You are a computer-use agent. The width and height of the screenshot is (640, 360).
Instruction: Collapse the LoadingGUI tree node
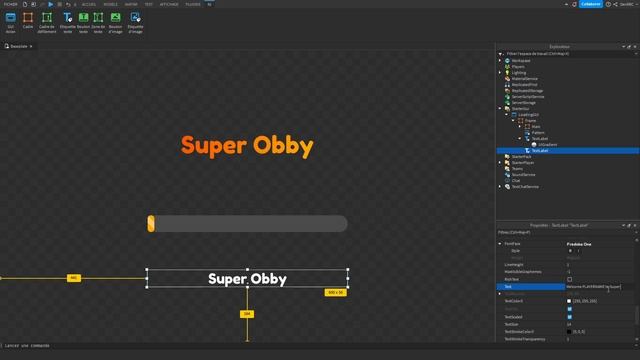coord(507,115)
